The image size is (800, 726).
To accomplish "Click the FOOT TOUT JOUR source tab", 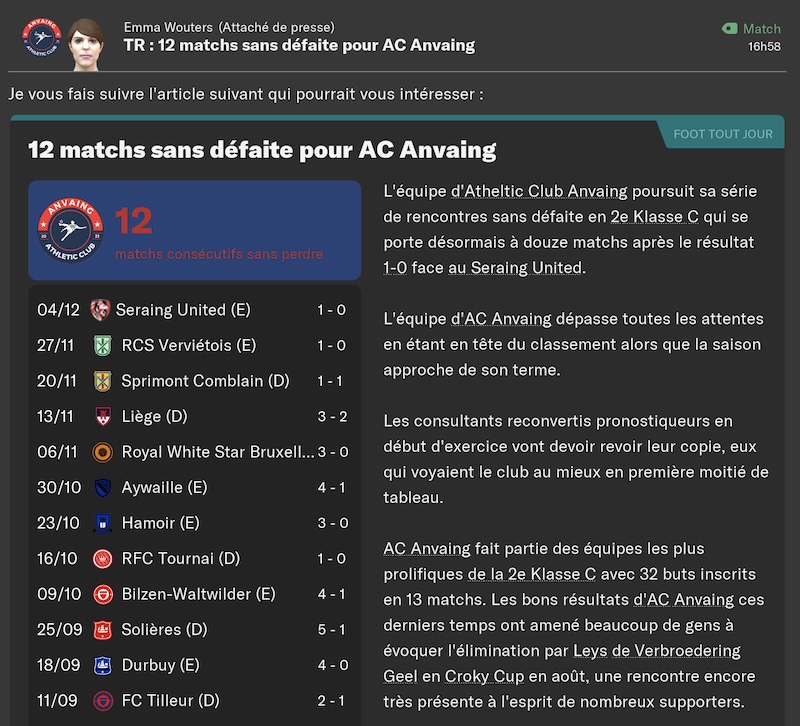I will 722,134.
